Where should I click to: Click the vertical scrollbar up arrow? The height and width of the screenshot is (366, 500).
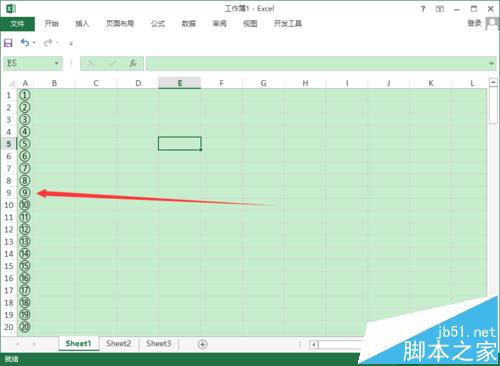pos(493,82)
